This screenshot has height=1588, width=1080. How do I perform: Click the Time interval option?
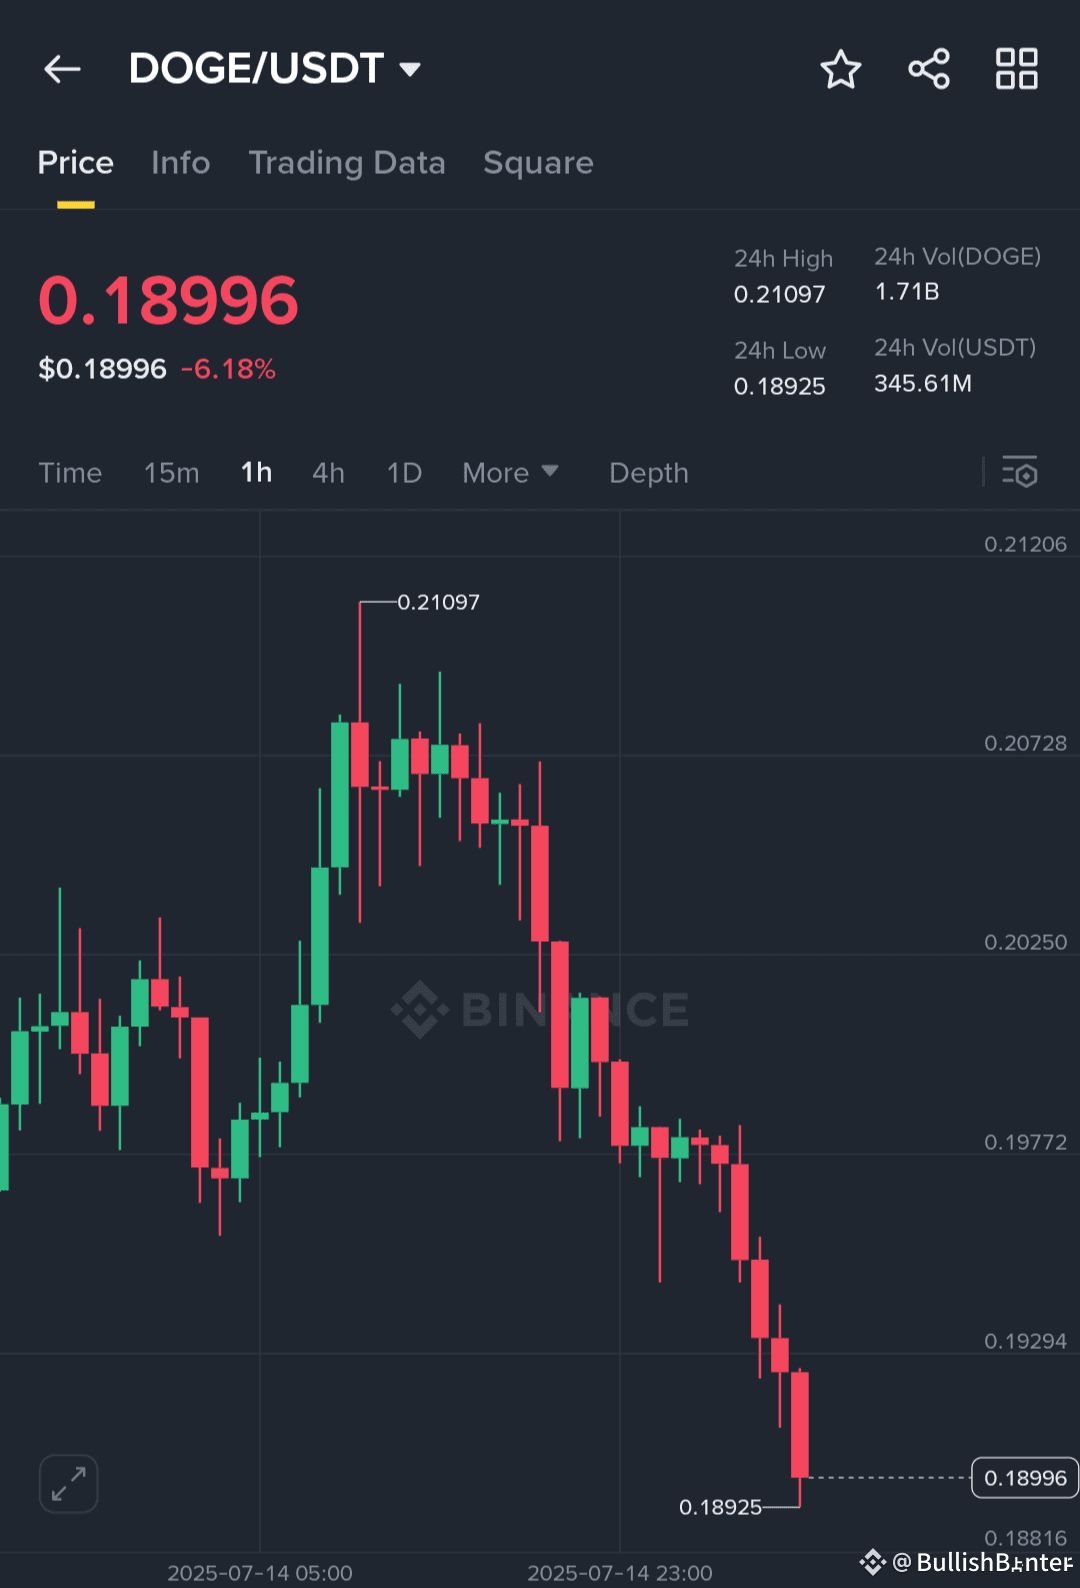point(70,473)
